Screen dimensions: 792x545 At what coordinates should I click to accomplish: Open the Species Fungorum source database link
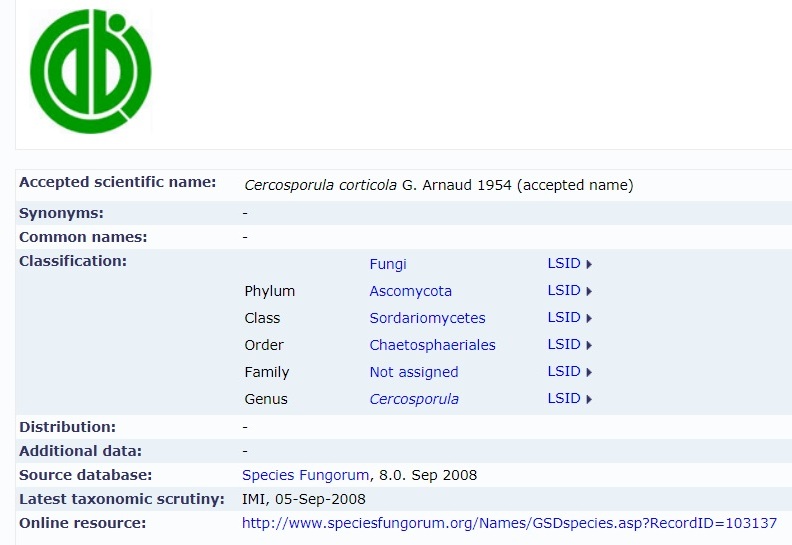pyautogui.click(x=306, y=475)
